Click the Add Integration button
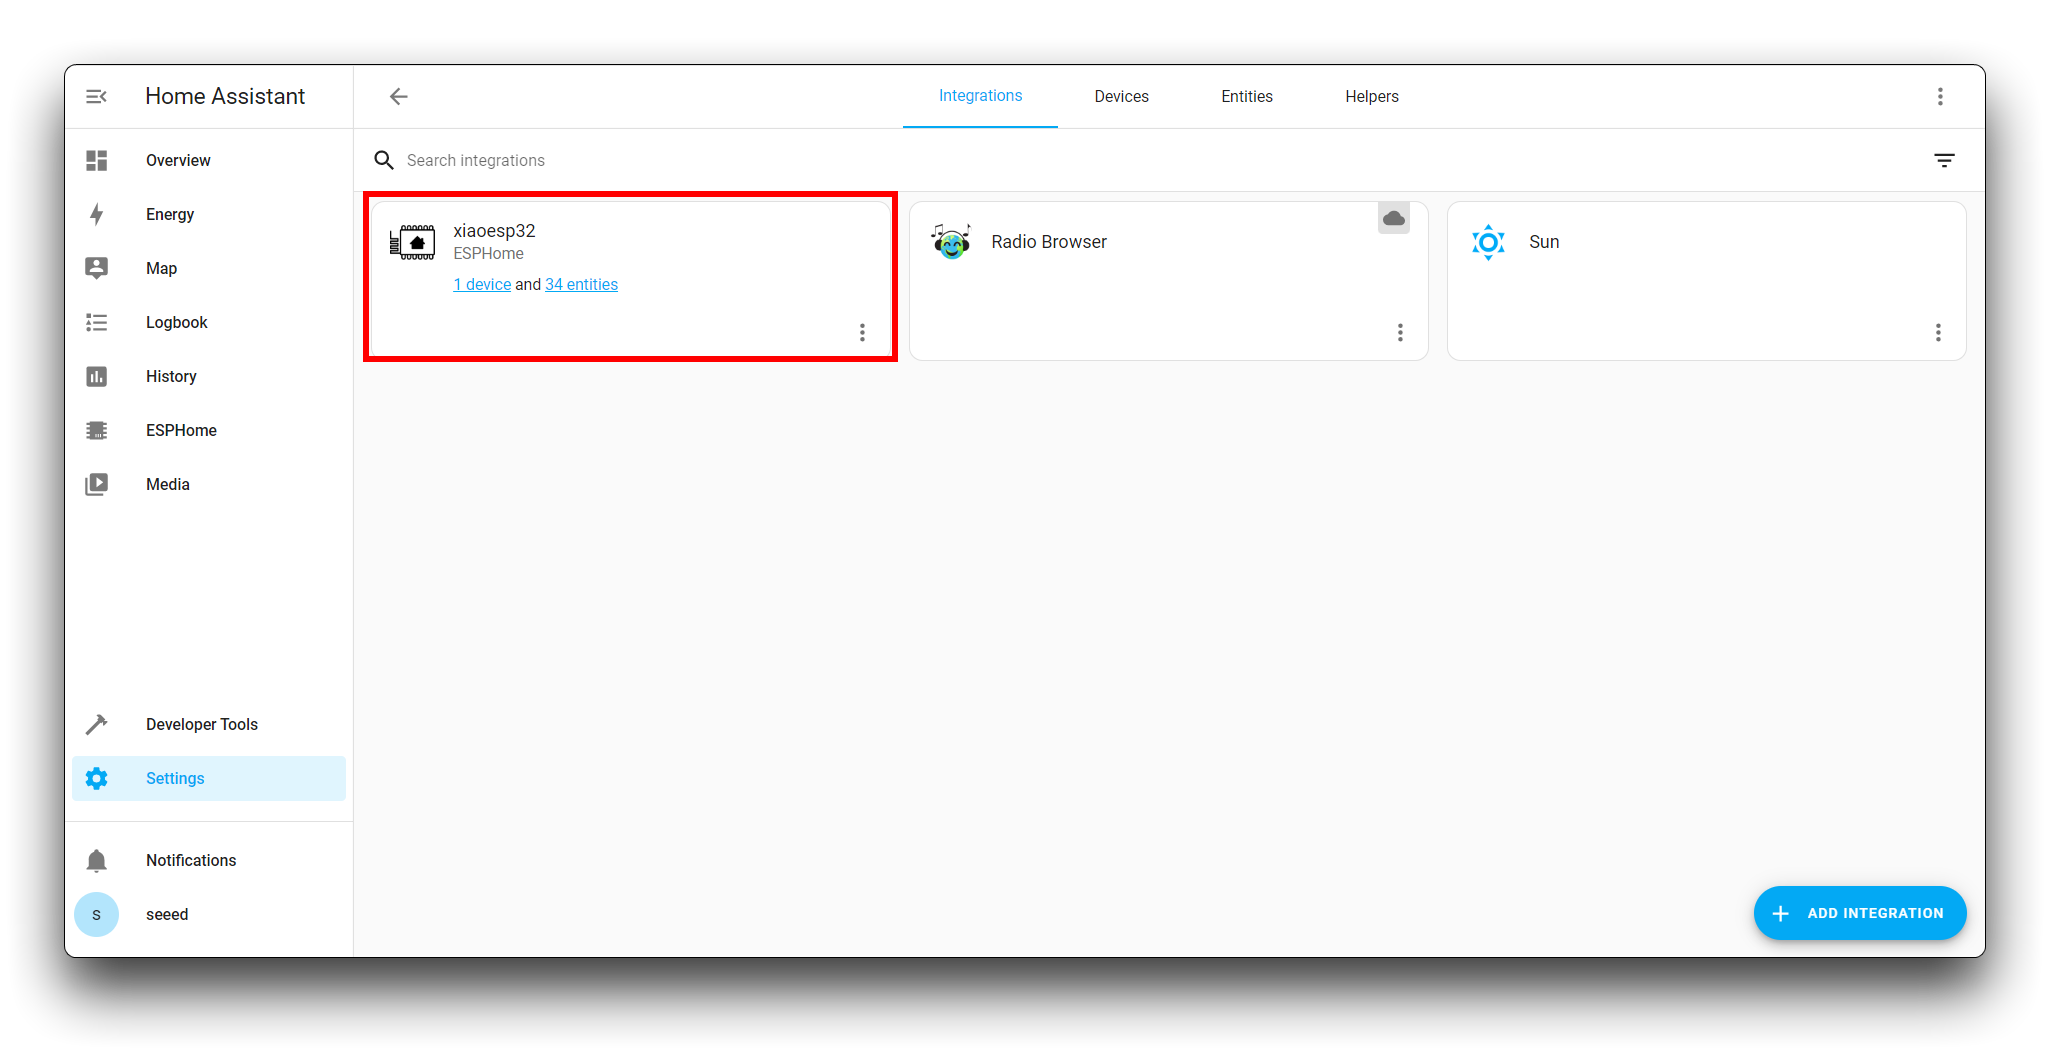2050x1054 pixels. (1859, 913)
